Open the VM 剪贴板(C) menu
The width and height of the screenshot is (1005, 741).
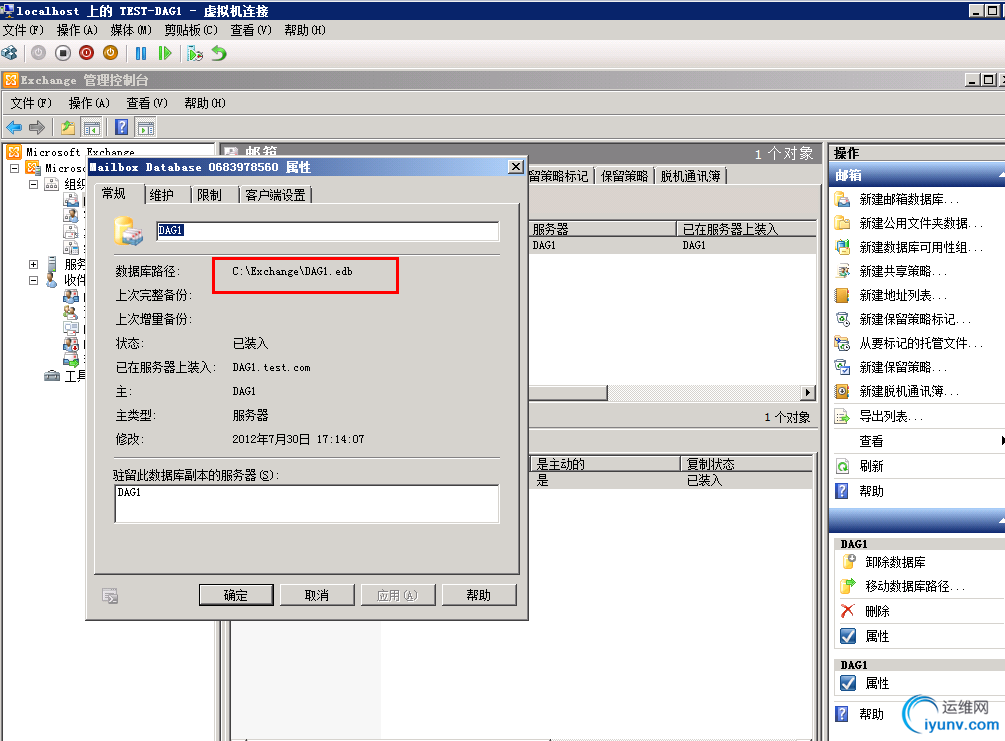coord(190,30)
